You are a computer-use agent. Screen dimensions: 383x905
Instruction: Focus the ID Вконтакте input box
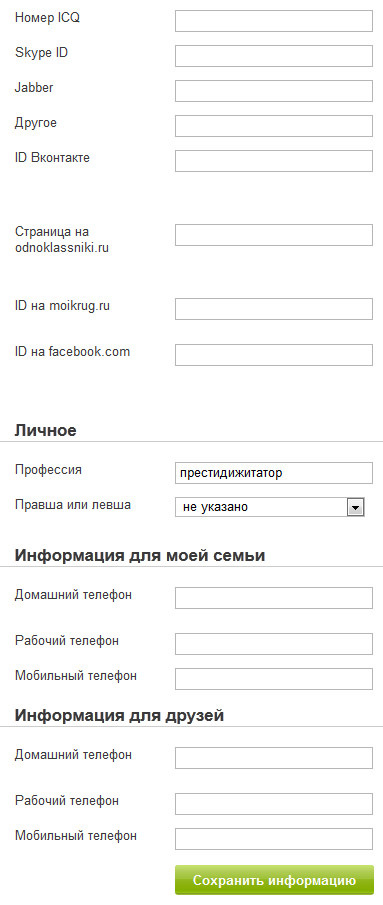click(x=274, y=160)
